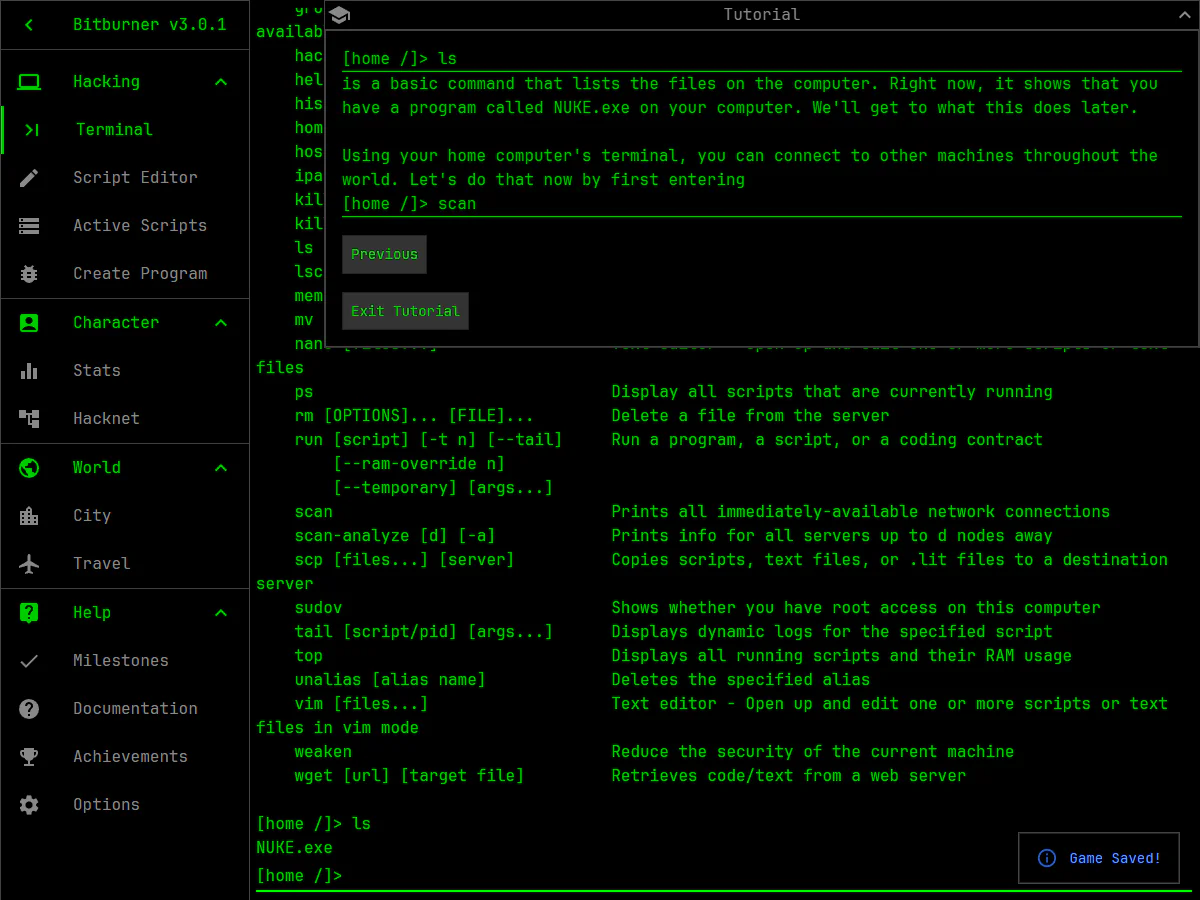Open the game Options

(125, 805)
